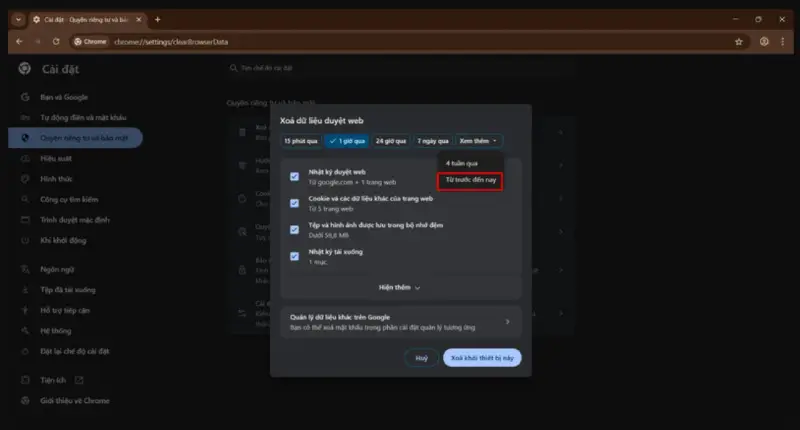Go back with the browser back arrow

19,41
